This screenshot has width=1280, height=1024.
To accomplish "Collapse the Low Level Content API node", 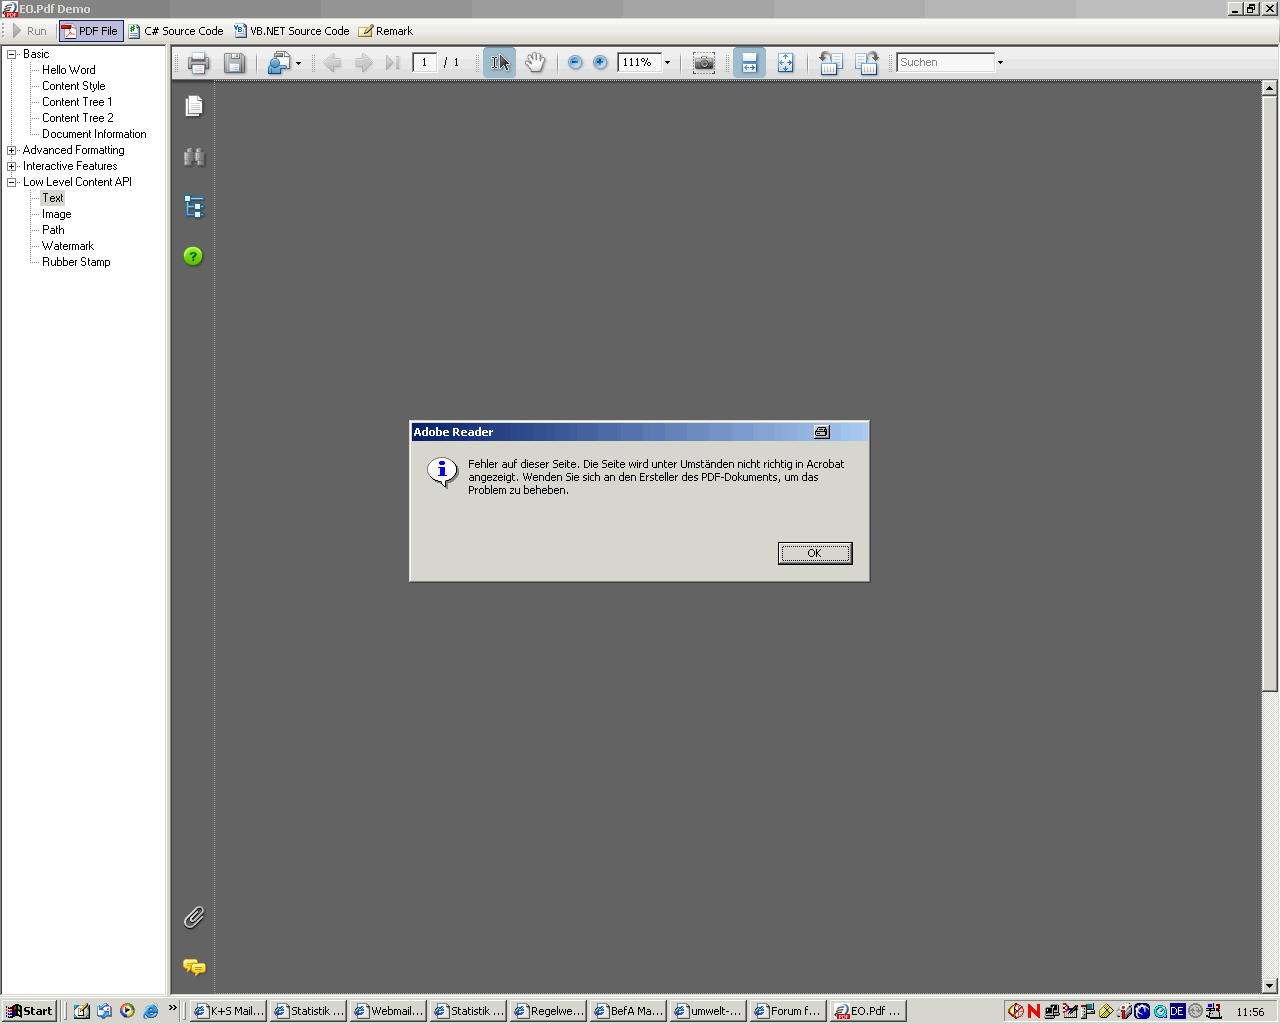I will point(12,182).
